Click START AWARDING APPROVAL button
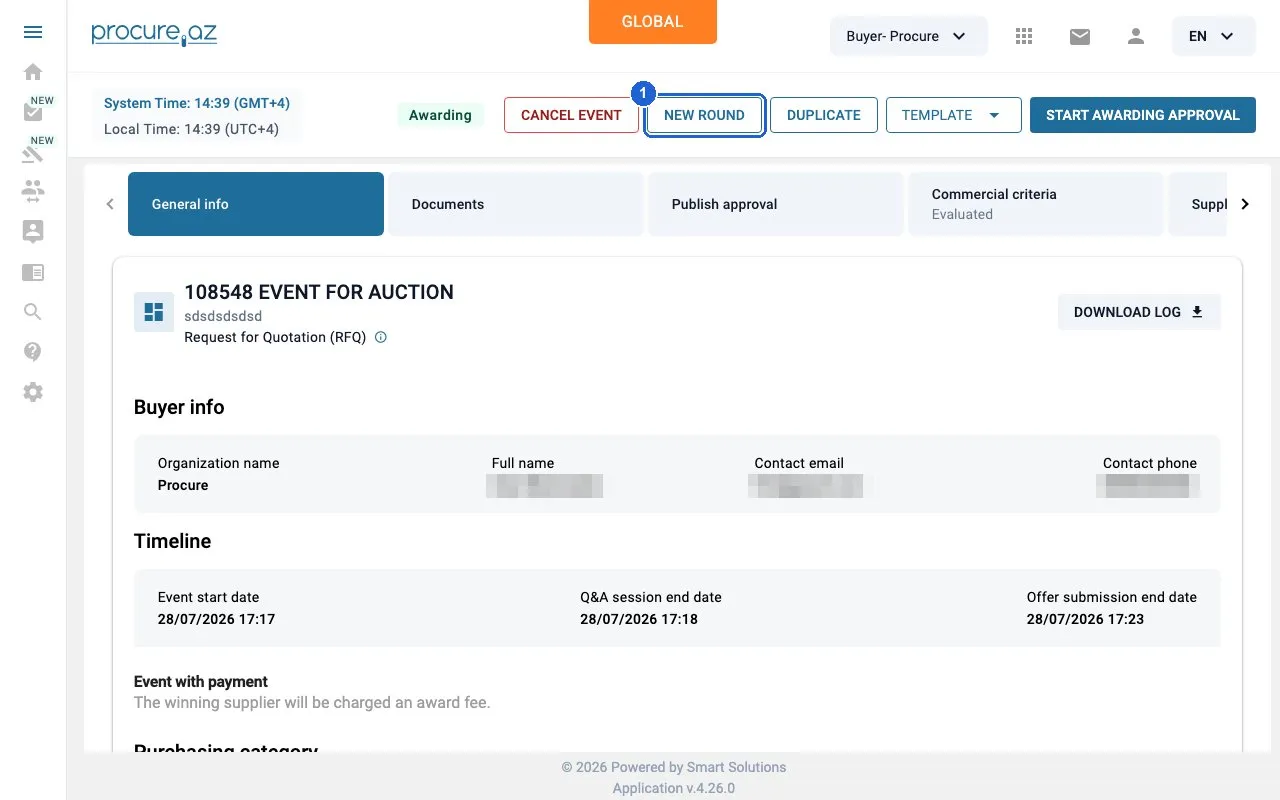The image size is (1280, 800). pyautogui.click(x=1143, y=115)
